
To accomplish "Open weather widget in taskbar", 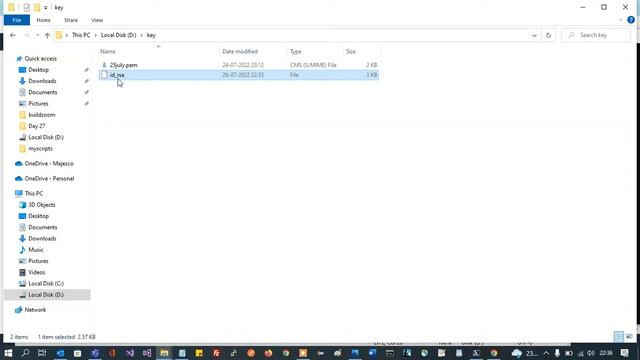I will (524, 353).
